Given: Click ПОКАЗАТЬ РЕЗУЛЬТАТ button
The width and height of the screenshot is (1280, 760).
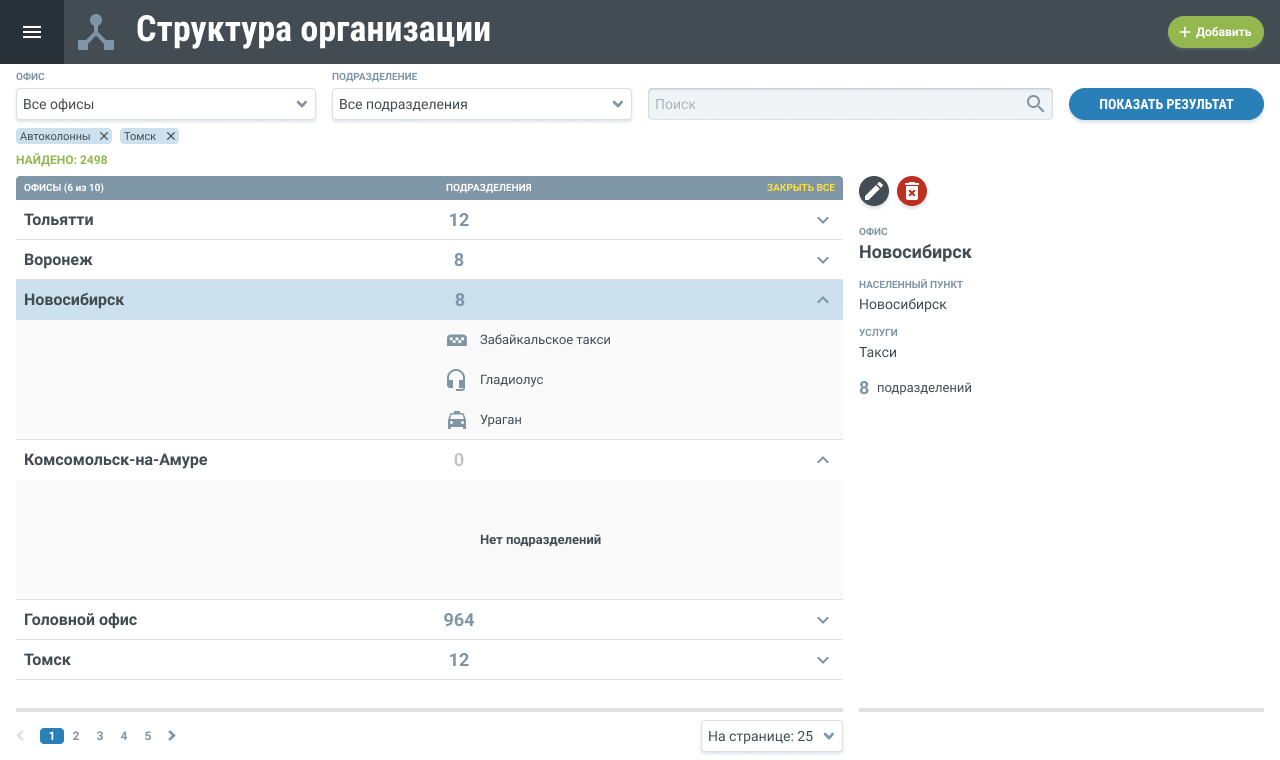Looking at the screenshot, I should [1166, 104].
